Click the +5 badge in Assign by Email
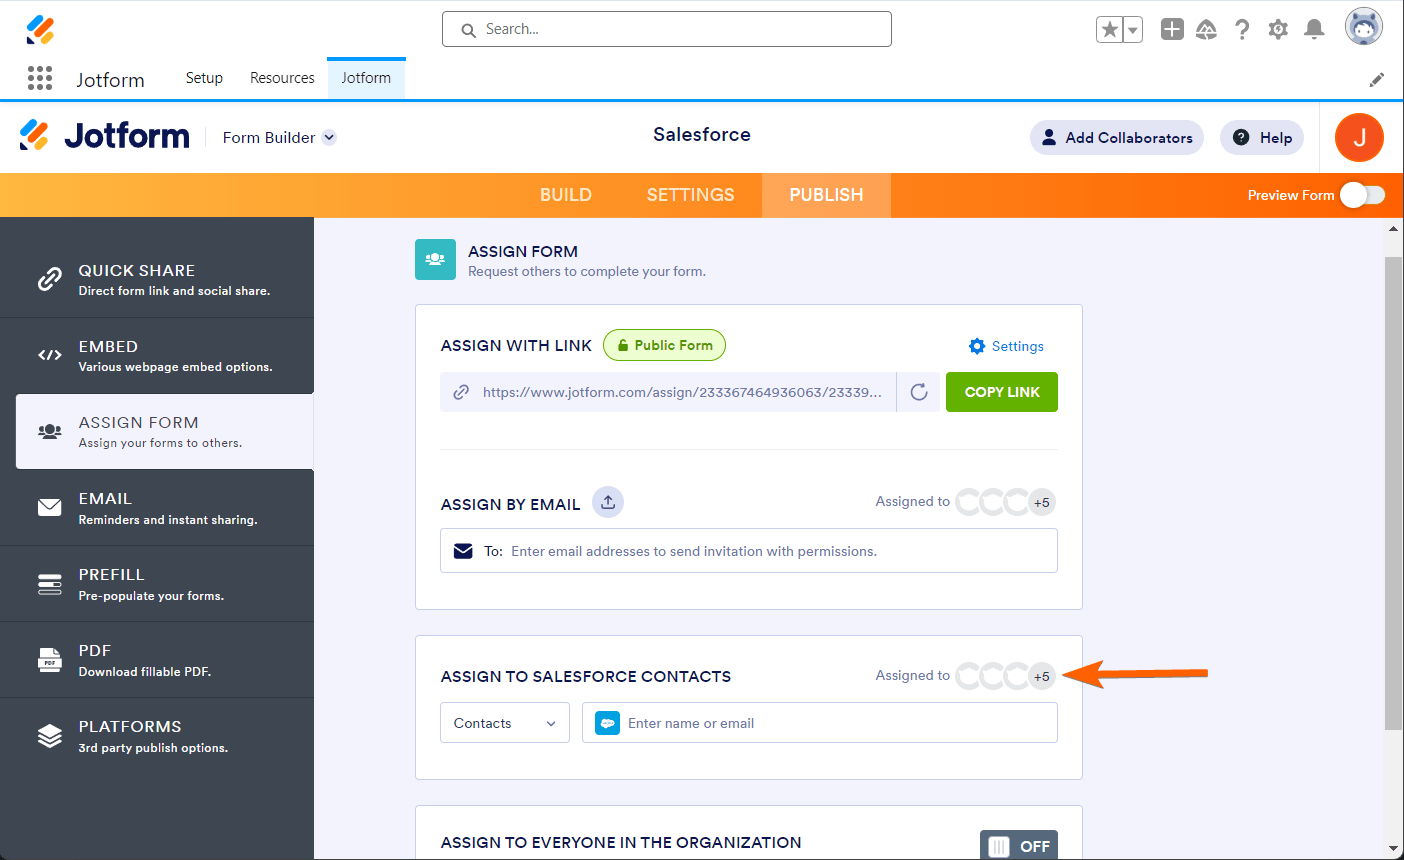 coord(1042,502)
